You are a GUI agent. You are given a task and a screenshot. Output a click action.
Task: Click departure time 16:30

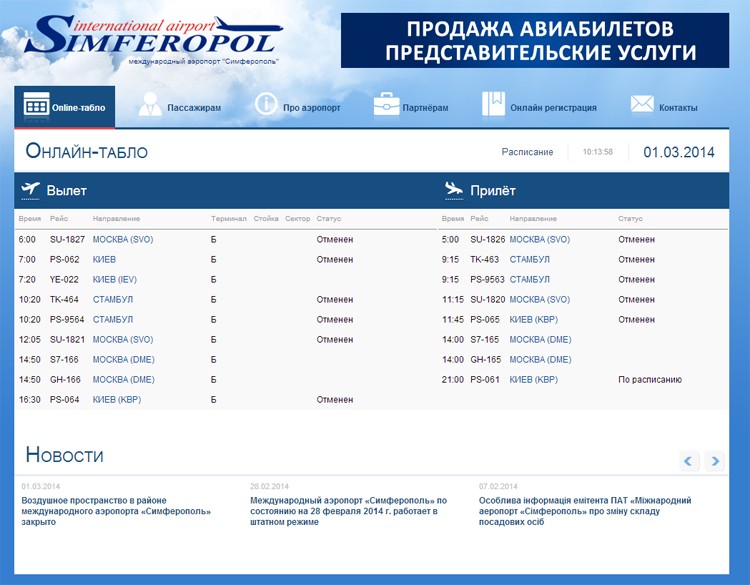point(30,400)
